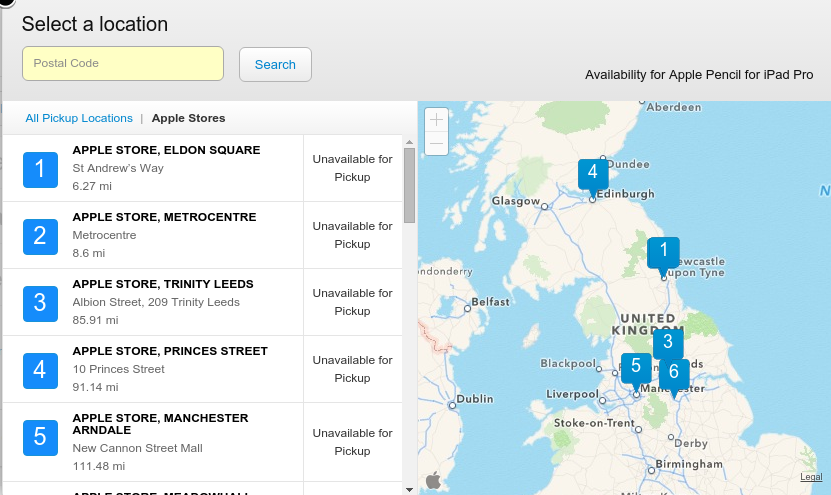Viewport: 831px width, 495px height.
Task: Click the Apple logo on the map
Action: pos(434,480)
